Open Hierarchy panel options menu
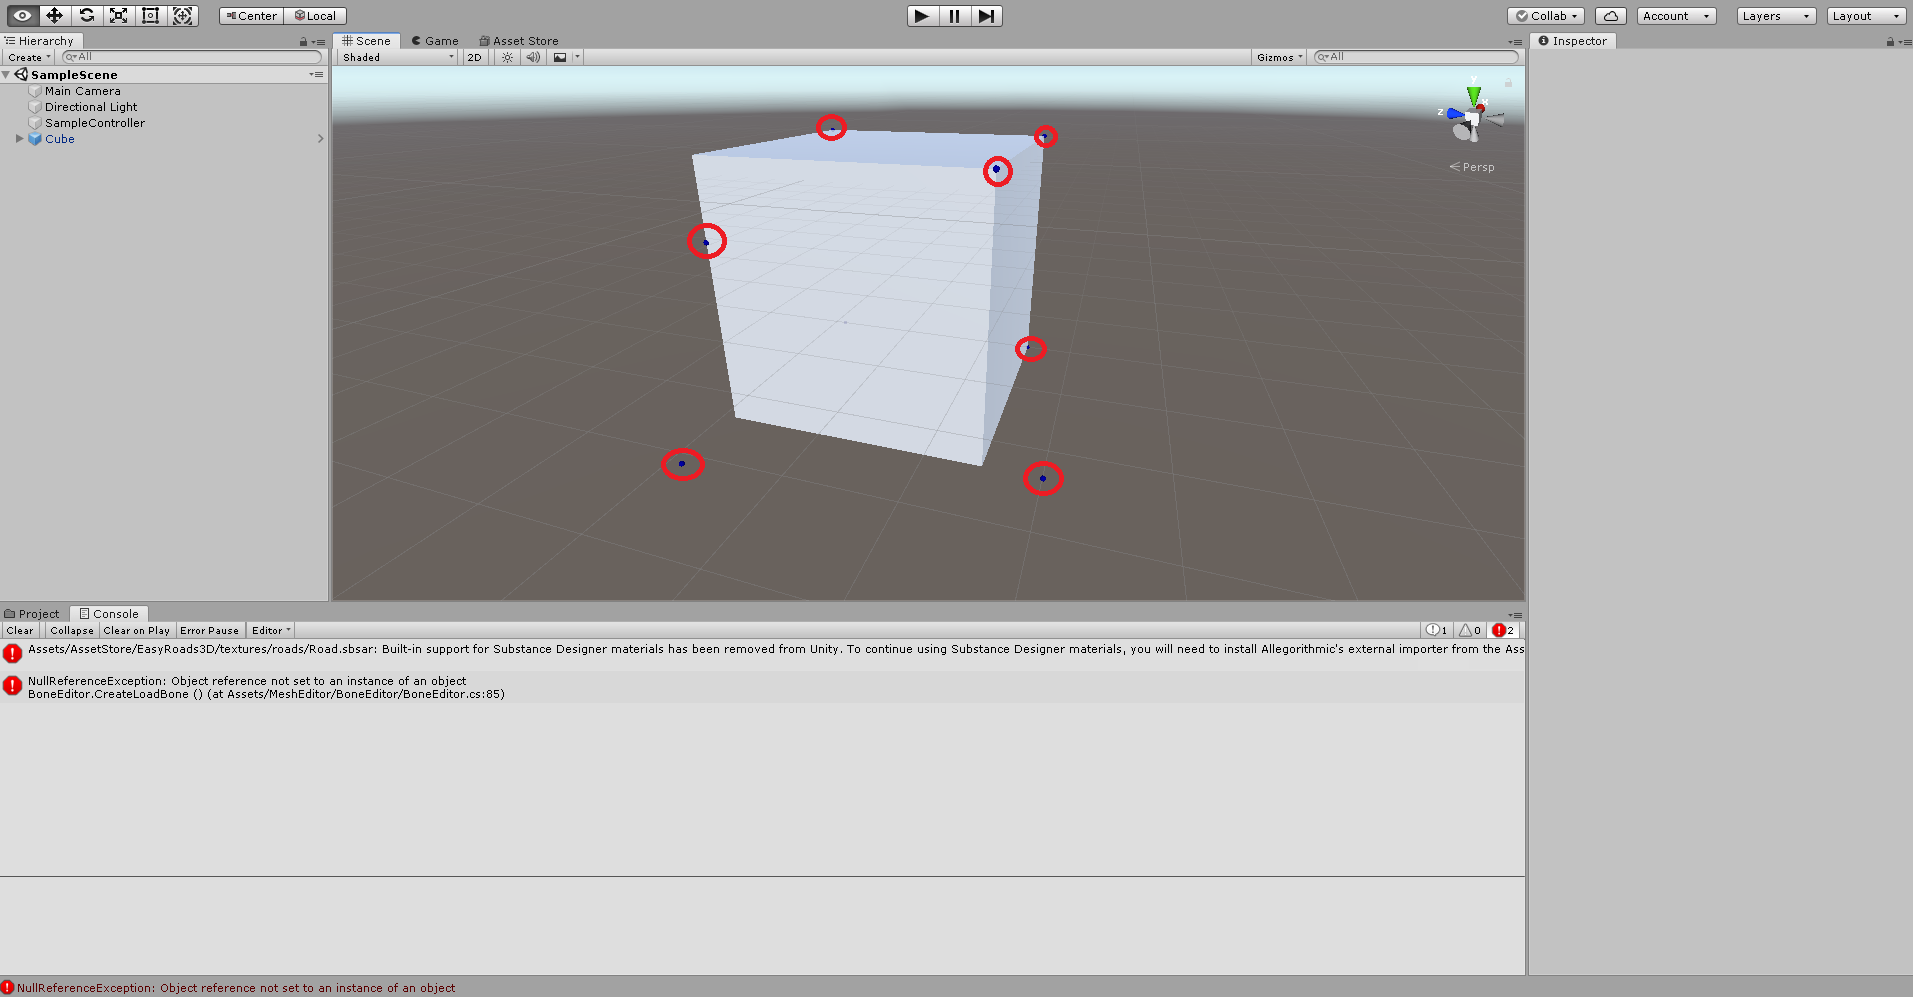1913x997 pixels. coord(319,42)
